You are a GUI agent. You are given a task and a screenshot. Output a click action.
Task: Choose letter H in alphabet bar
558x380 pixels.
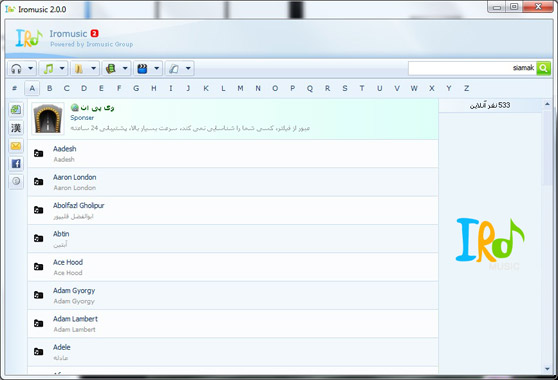coord(154,88)
